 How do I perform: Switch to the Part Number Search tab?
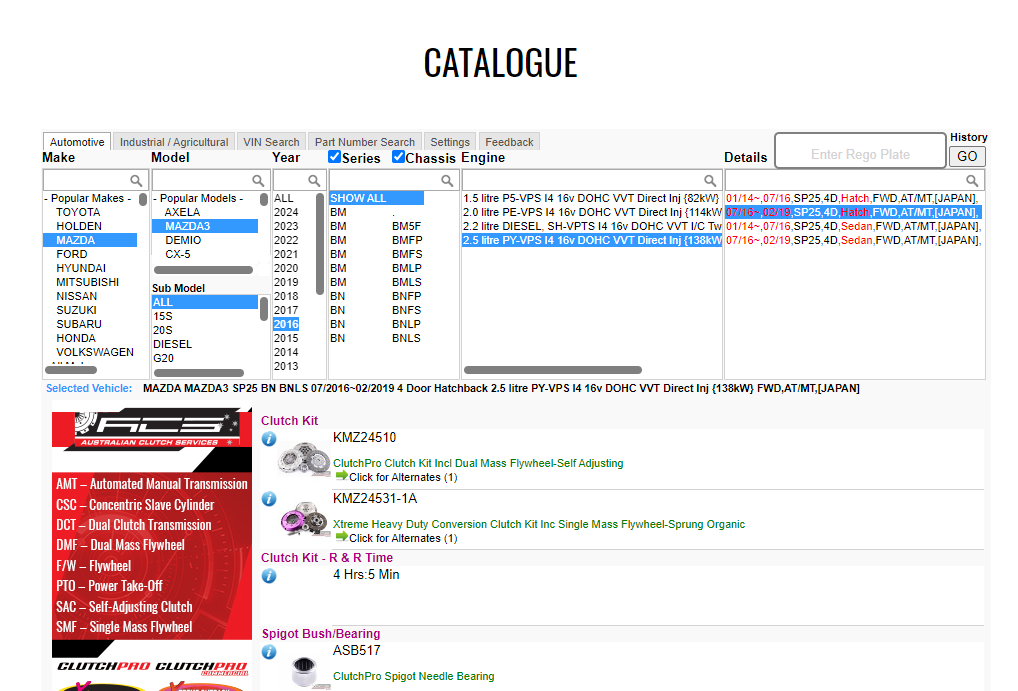364,142
